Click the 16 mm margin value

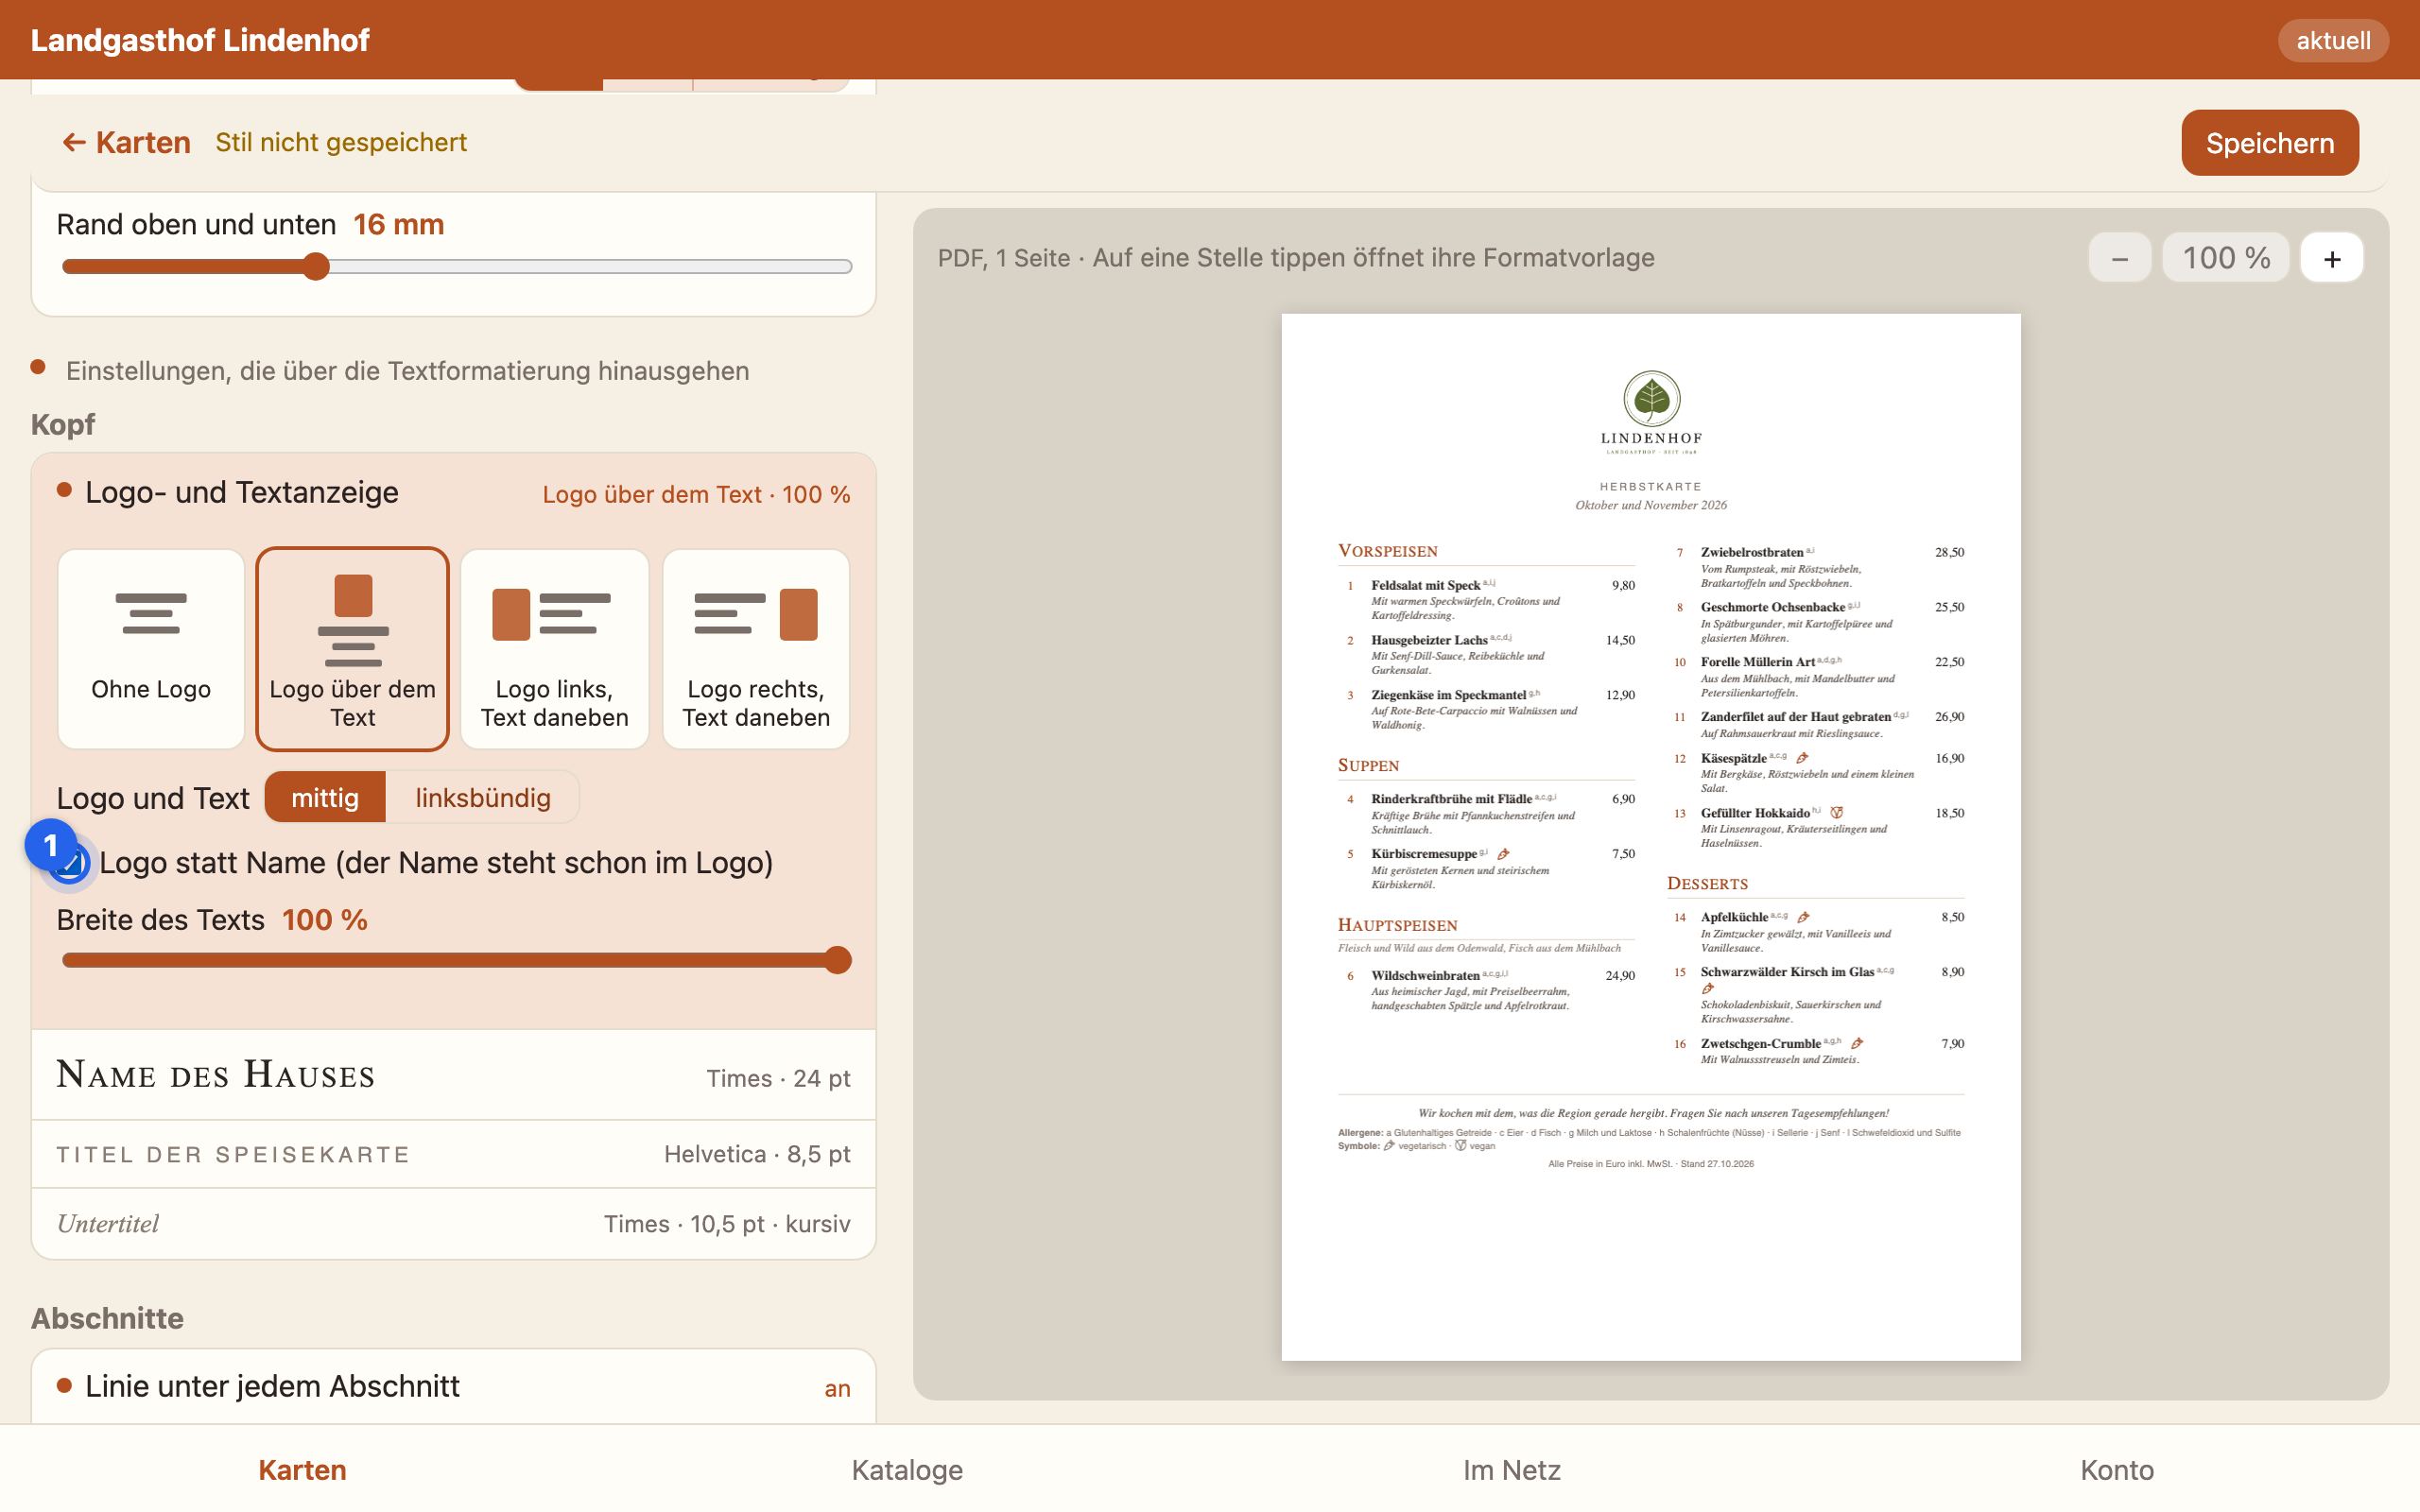(398, 224)
